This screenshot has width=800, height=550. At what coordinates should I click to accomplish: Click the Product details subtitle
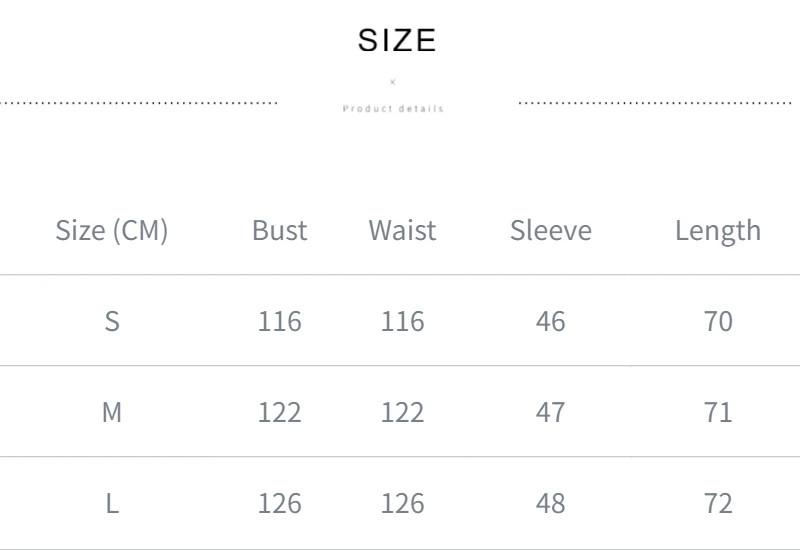(x=393, y=108)
